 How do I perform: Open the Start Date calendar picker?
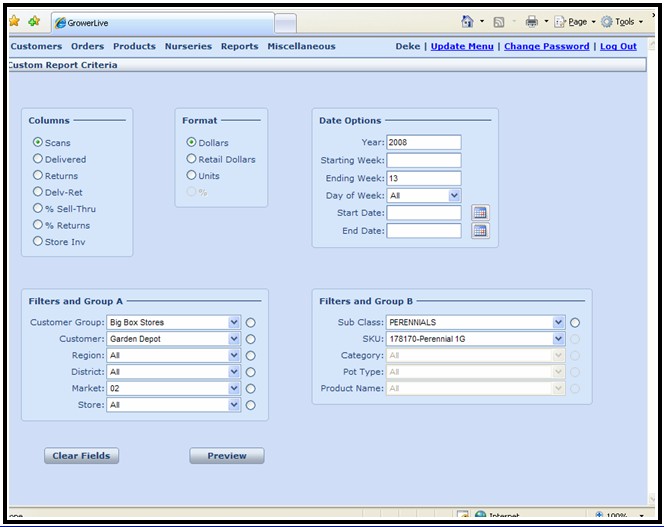pos(480,213)
